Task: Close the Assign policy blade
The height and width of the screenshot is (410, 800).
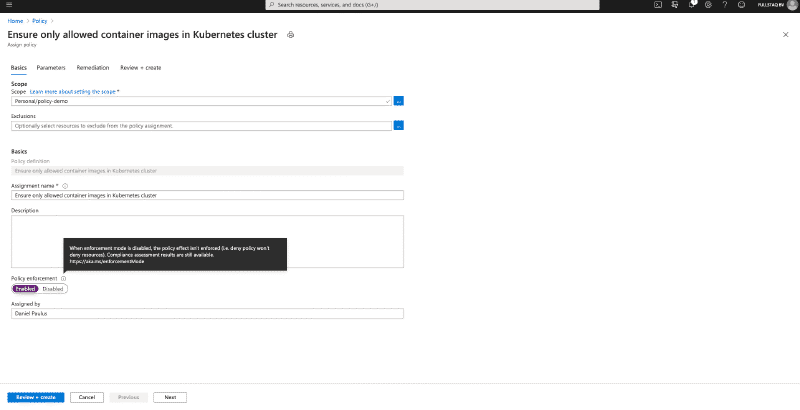Action: tap(785, 35)
